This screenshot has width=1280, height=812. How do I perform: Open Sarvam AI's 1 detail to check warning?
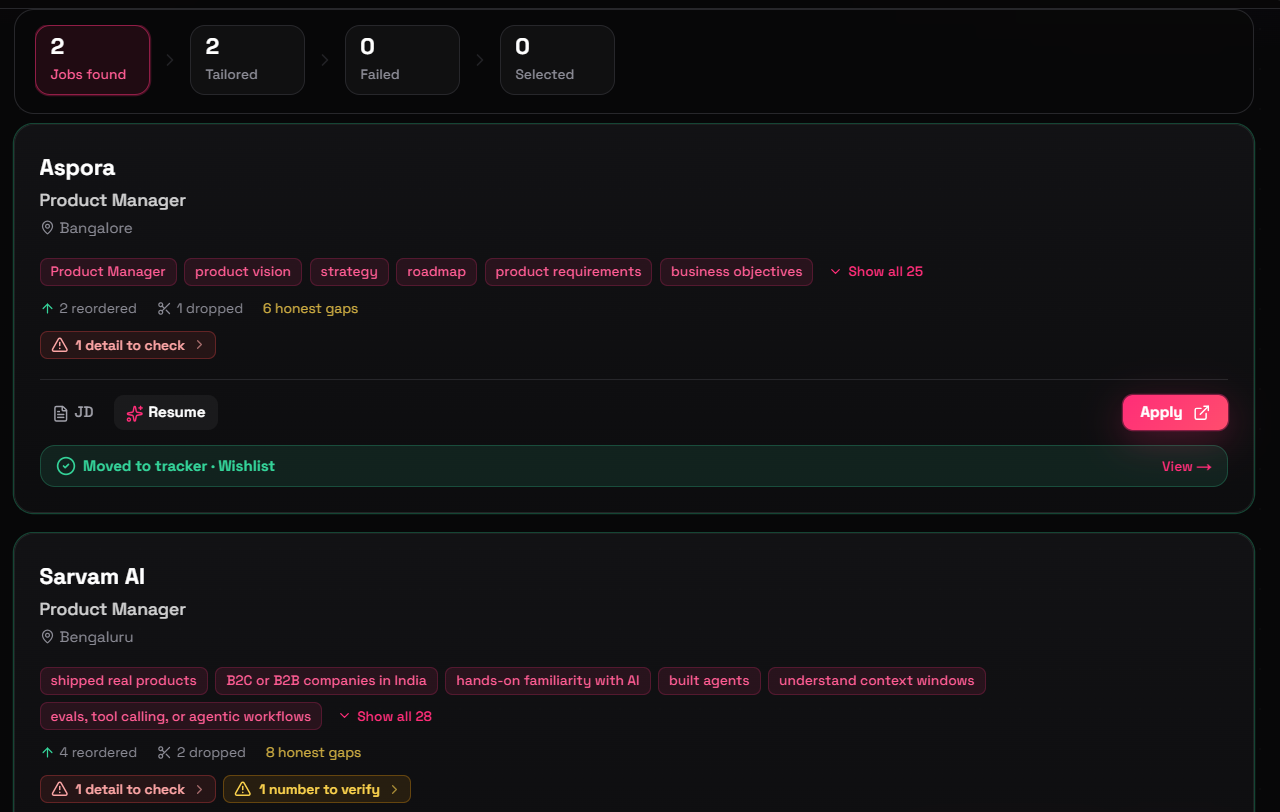click(128, 789)
